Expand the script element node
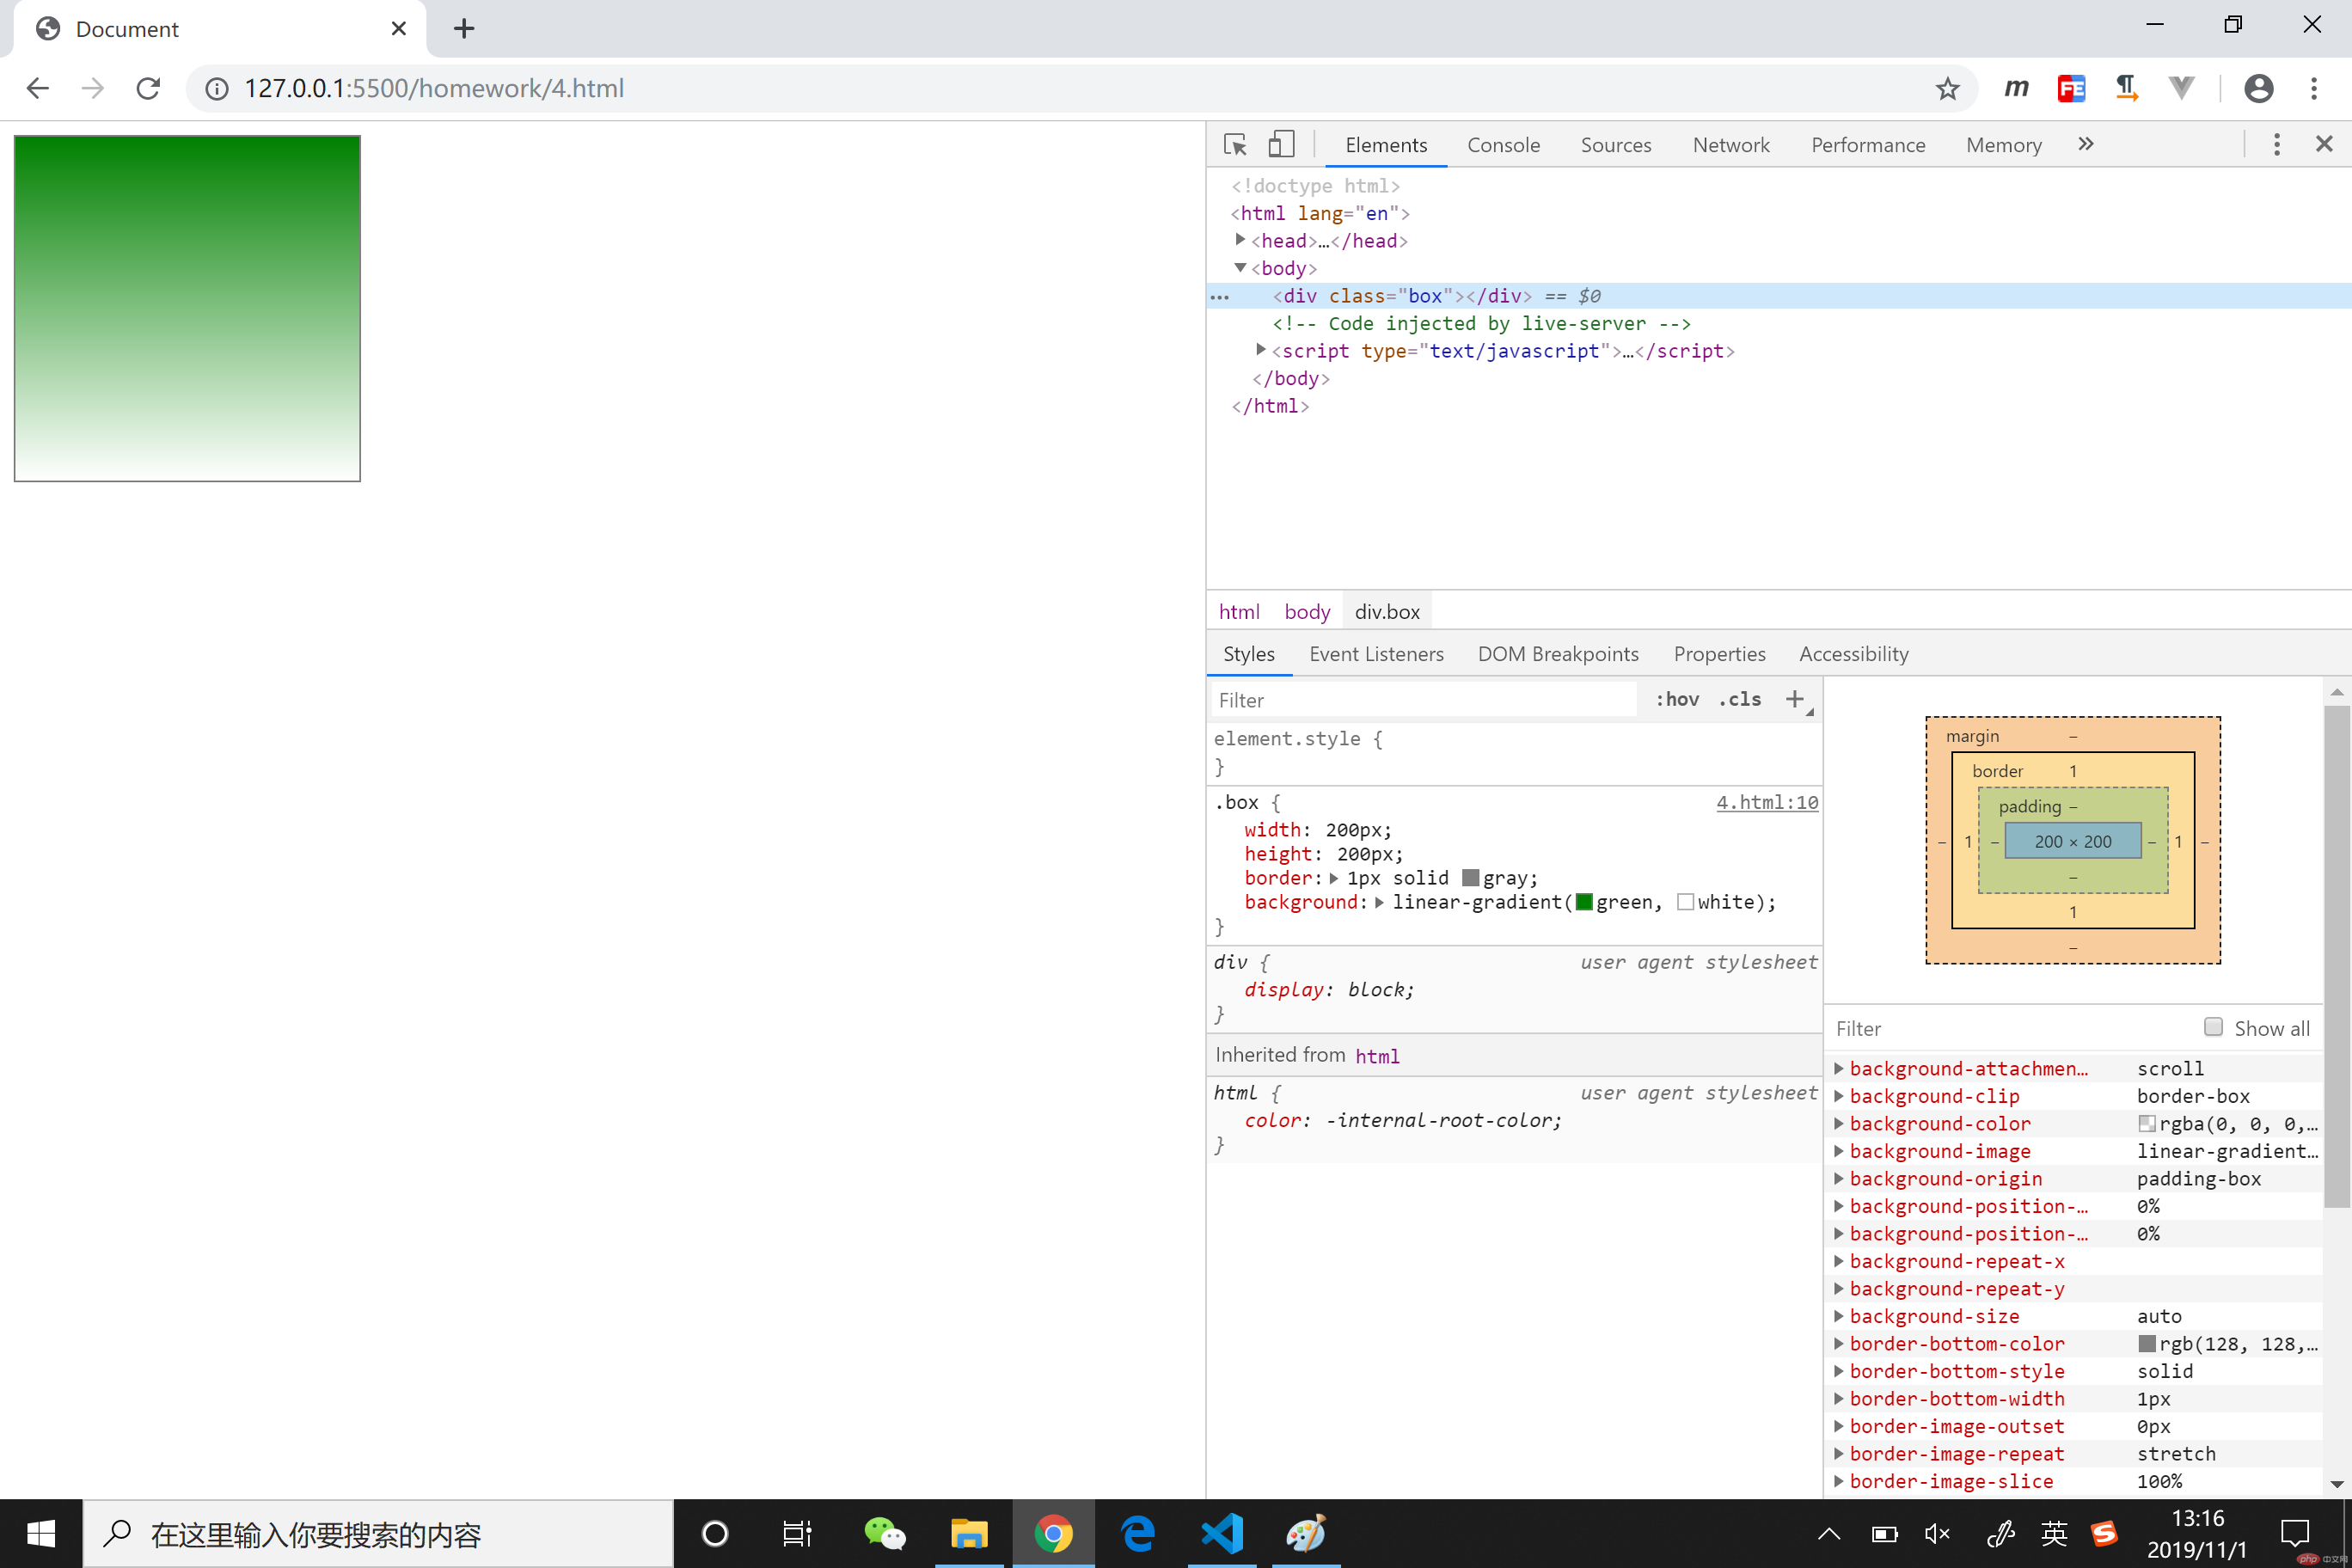The width and height of the screenshot is (2352, 1568). pos(1260,350)
